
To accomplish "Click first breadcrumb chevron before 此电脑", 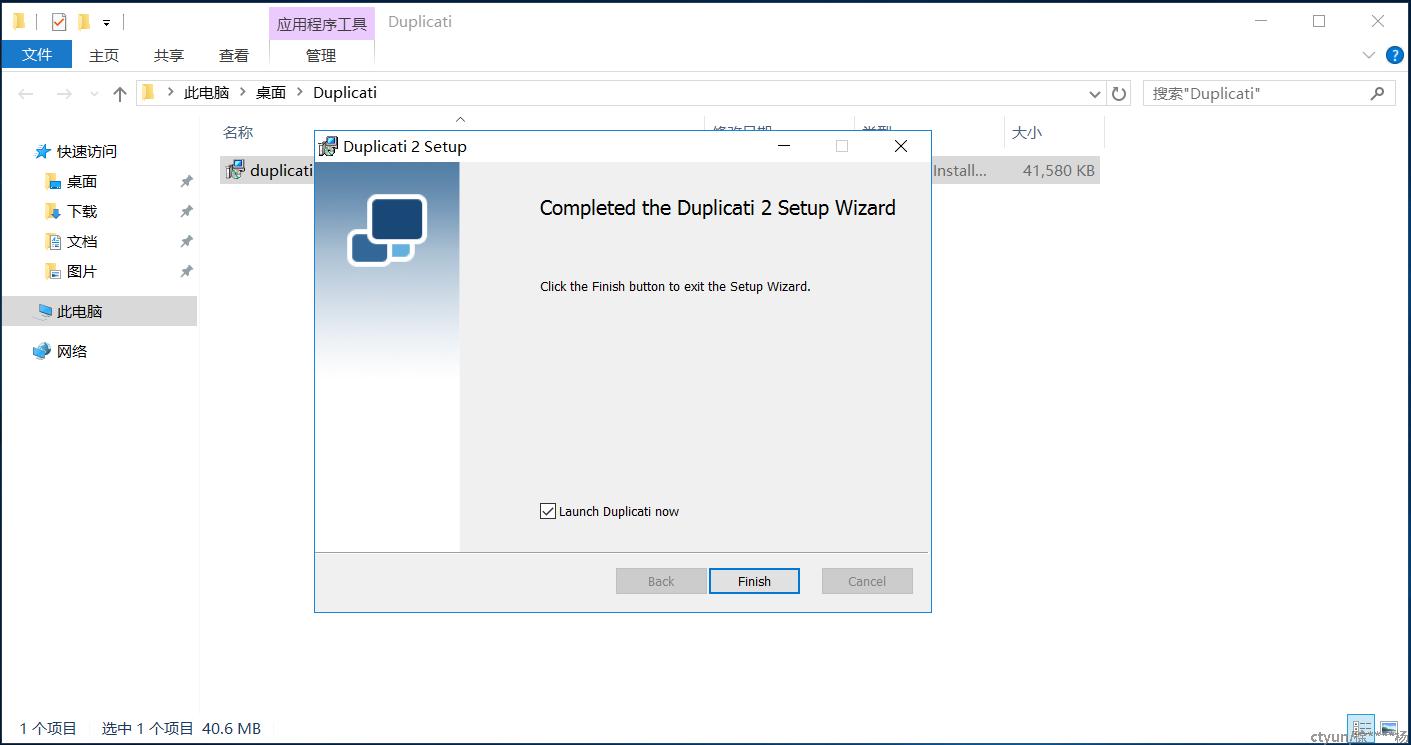I will (171, 93).
